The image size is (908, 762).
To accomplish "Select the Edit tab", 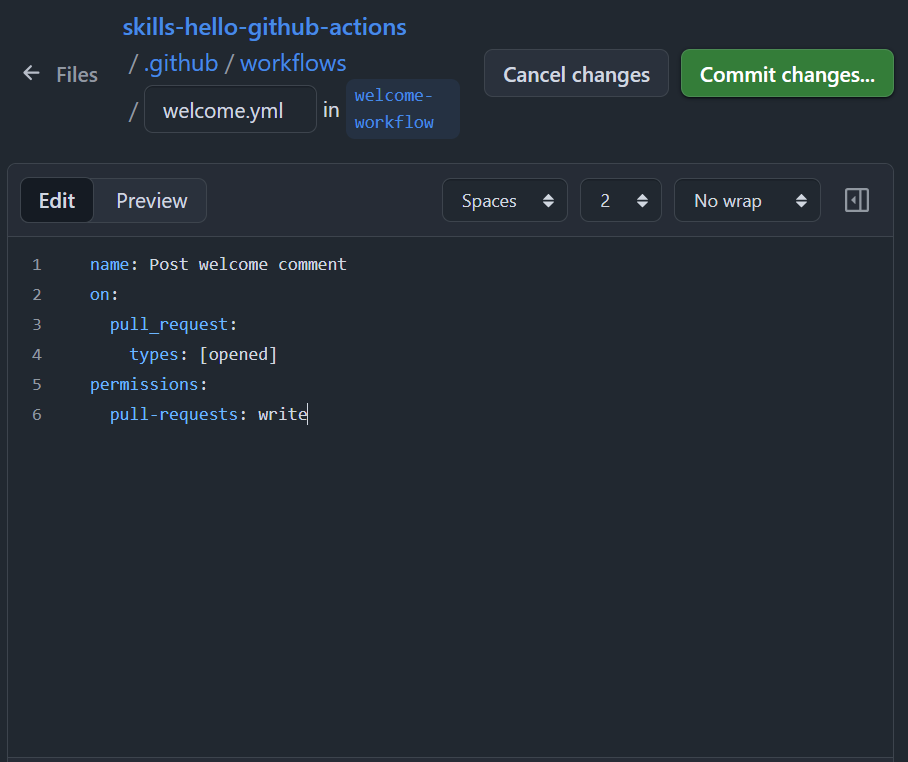I will 57,200.
